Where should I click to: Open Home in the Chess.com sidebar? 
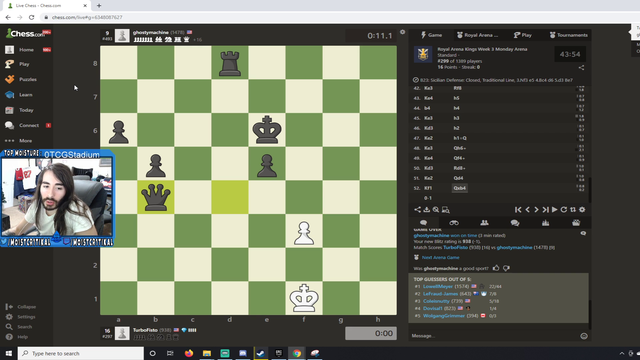click(x=26, y=49)
